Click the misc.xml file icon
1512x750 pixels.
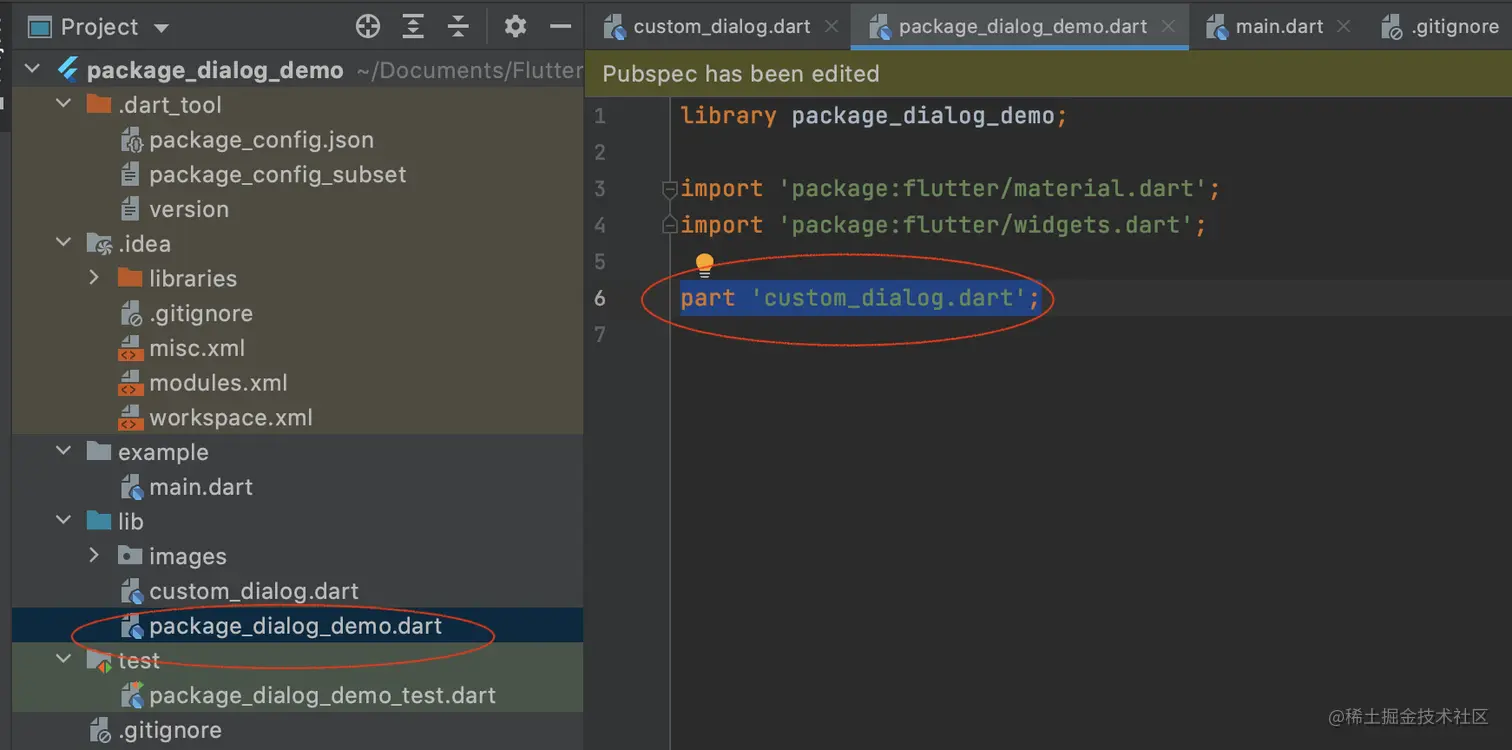(130, 348)
